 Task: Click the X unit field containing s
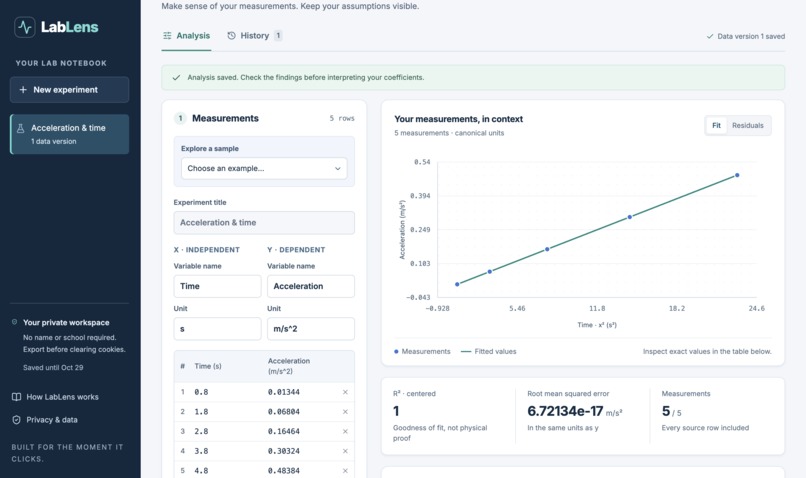coord(217,329)
